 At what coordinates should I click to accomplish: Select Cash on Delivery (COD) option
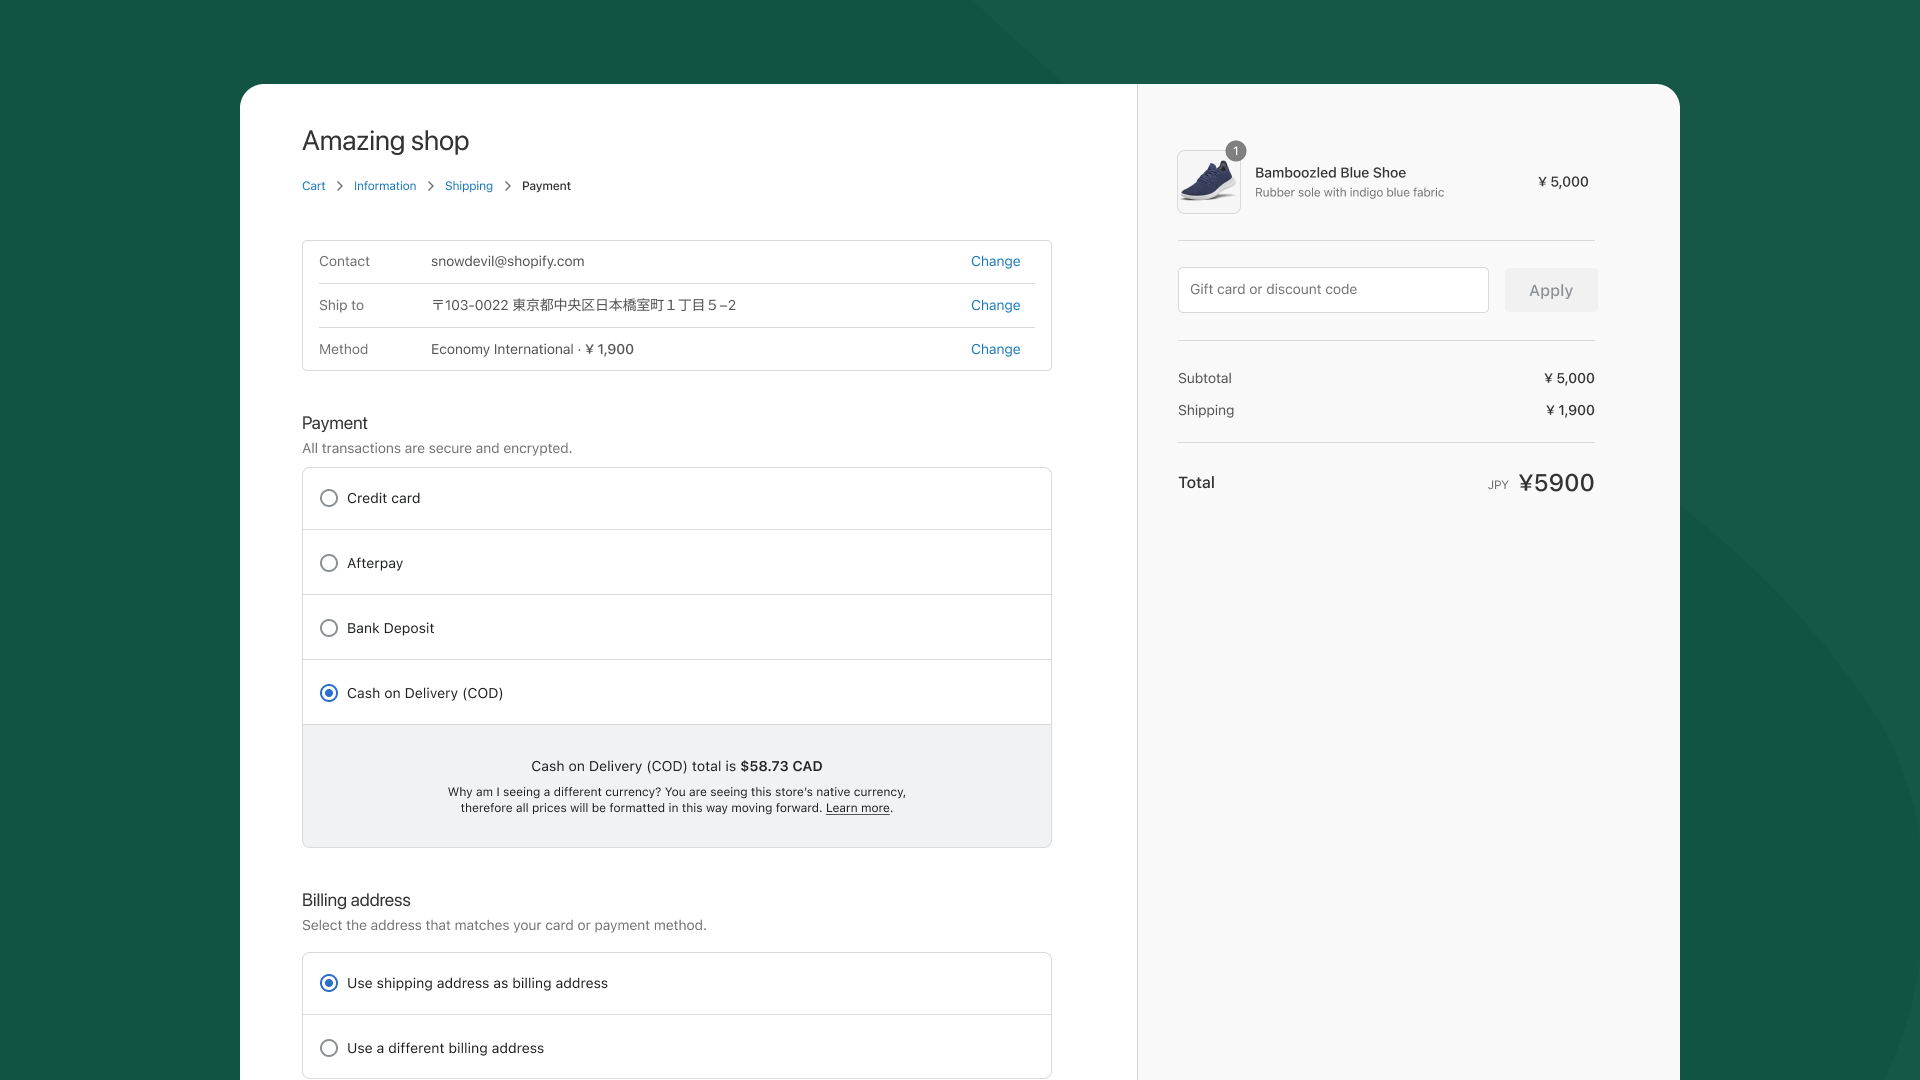pyautogui.click(x=329, y=693)
